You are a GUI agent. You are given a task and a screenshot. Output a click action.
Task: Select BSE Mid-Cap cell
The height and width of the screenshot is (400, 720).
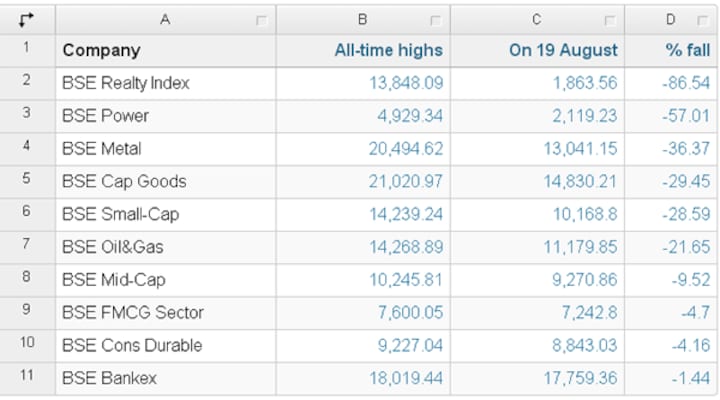pos(166,280)
